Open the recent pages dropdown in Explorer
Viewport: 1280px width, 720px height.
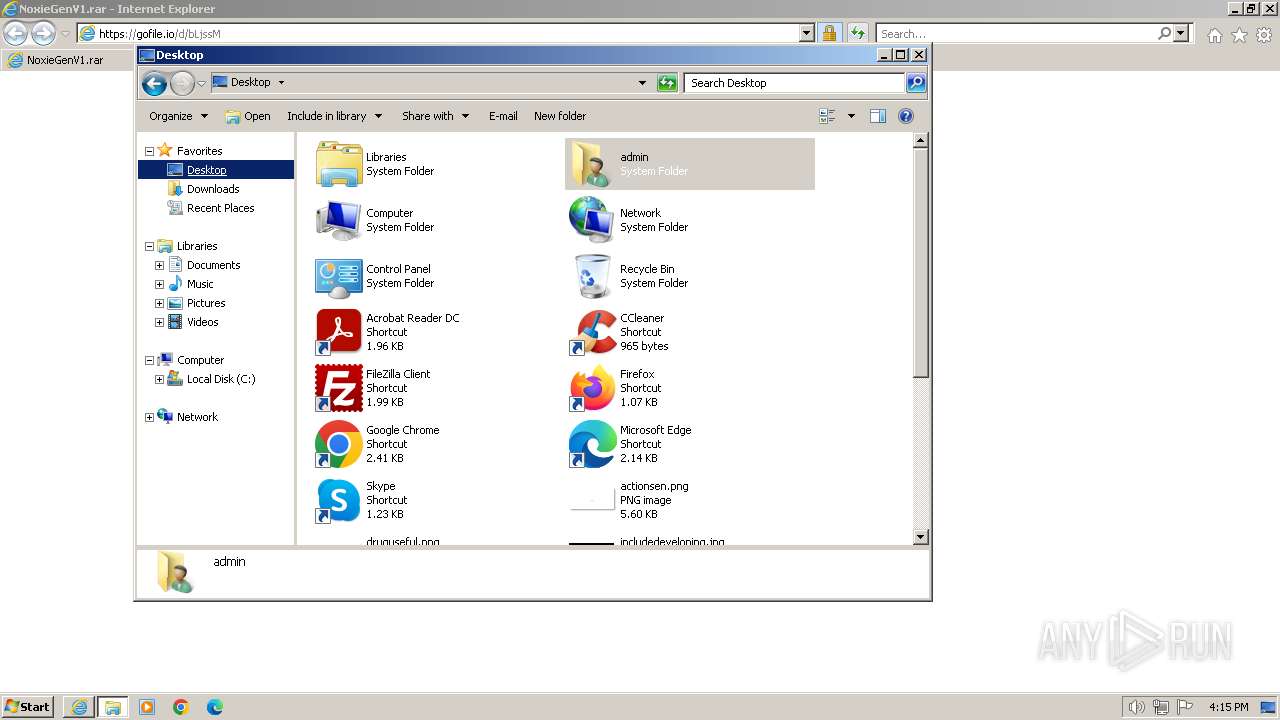tap(201, 83)
